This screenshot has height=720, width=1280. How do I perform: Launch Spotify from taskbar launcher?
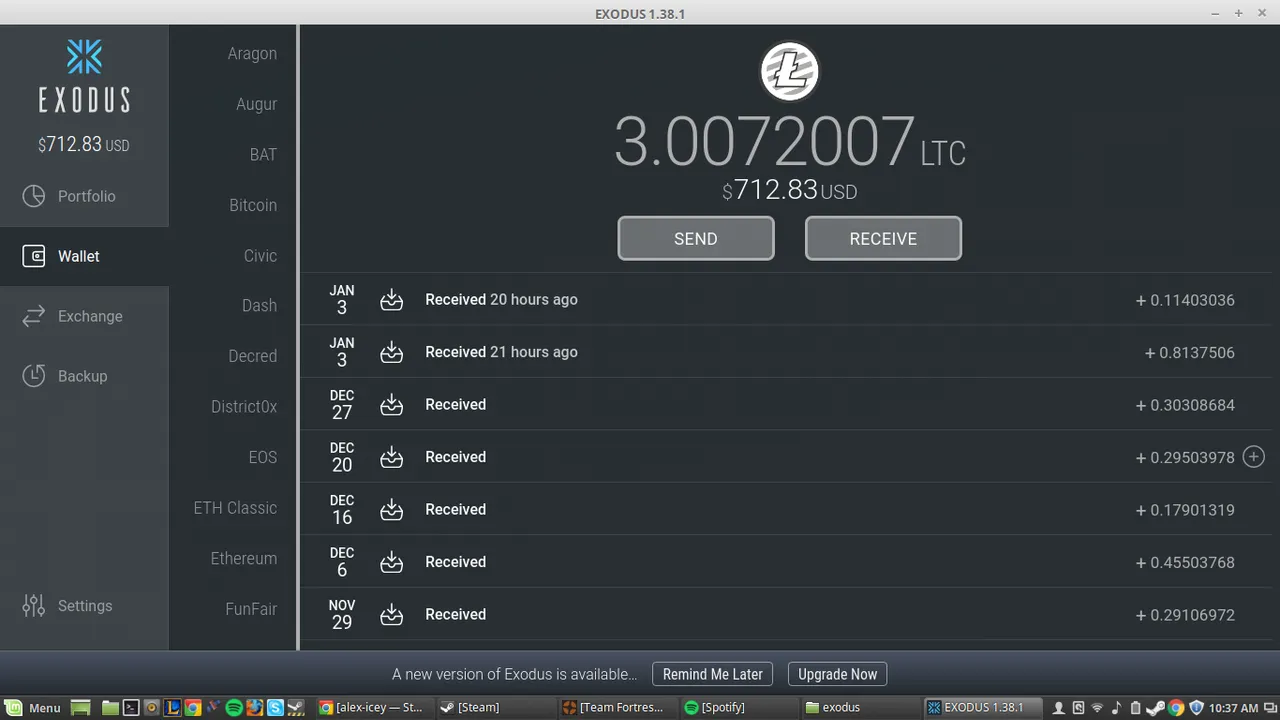(234, 707)
